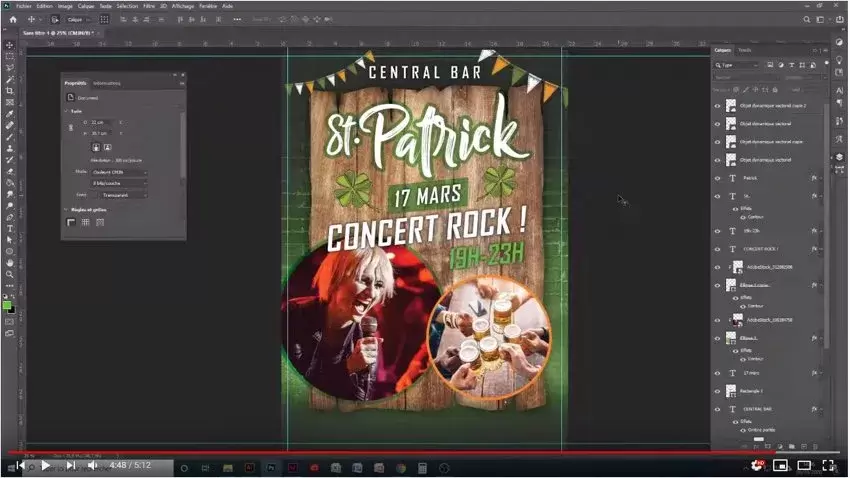Open the layer filter Type dropdown
This screenshot has height=478, width=850.
click(x=736, y=65)
